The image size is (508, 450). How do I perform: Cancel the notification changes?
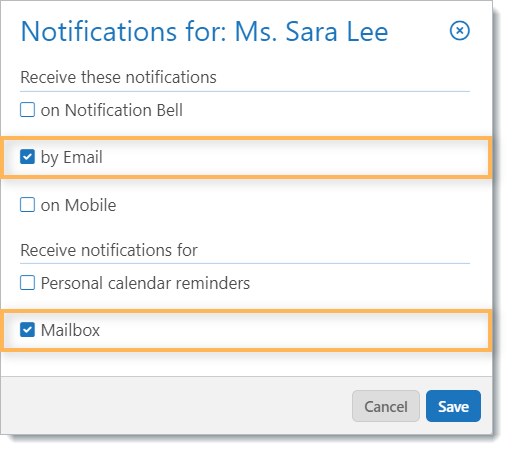(386, 406)
